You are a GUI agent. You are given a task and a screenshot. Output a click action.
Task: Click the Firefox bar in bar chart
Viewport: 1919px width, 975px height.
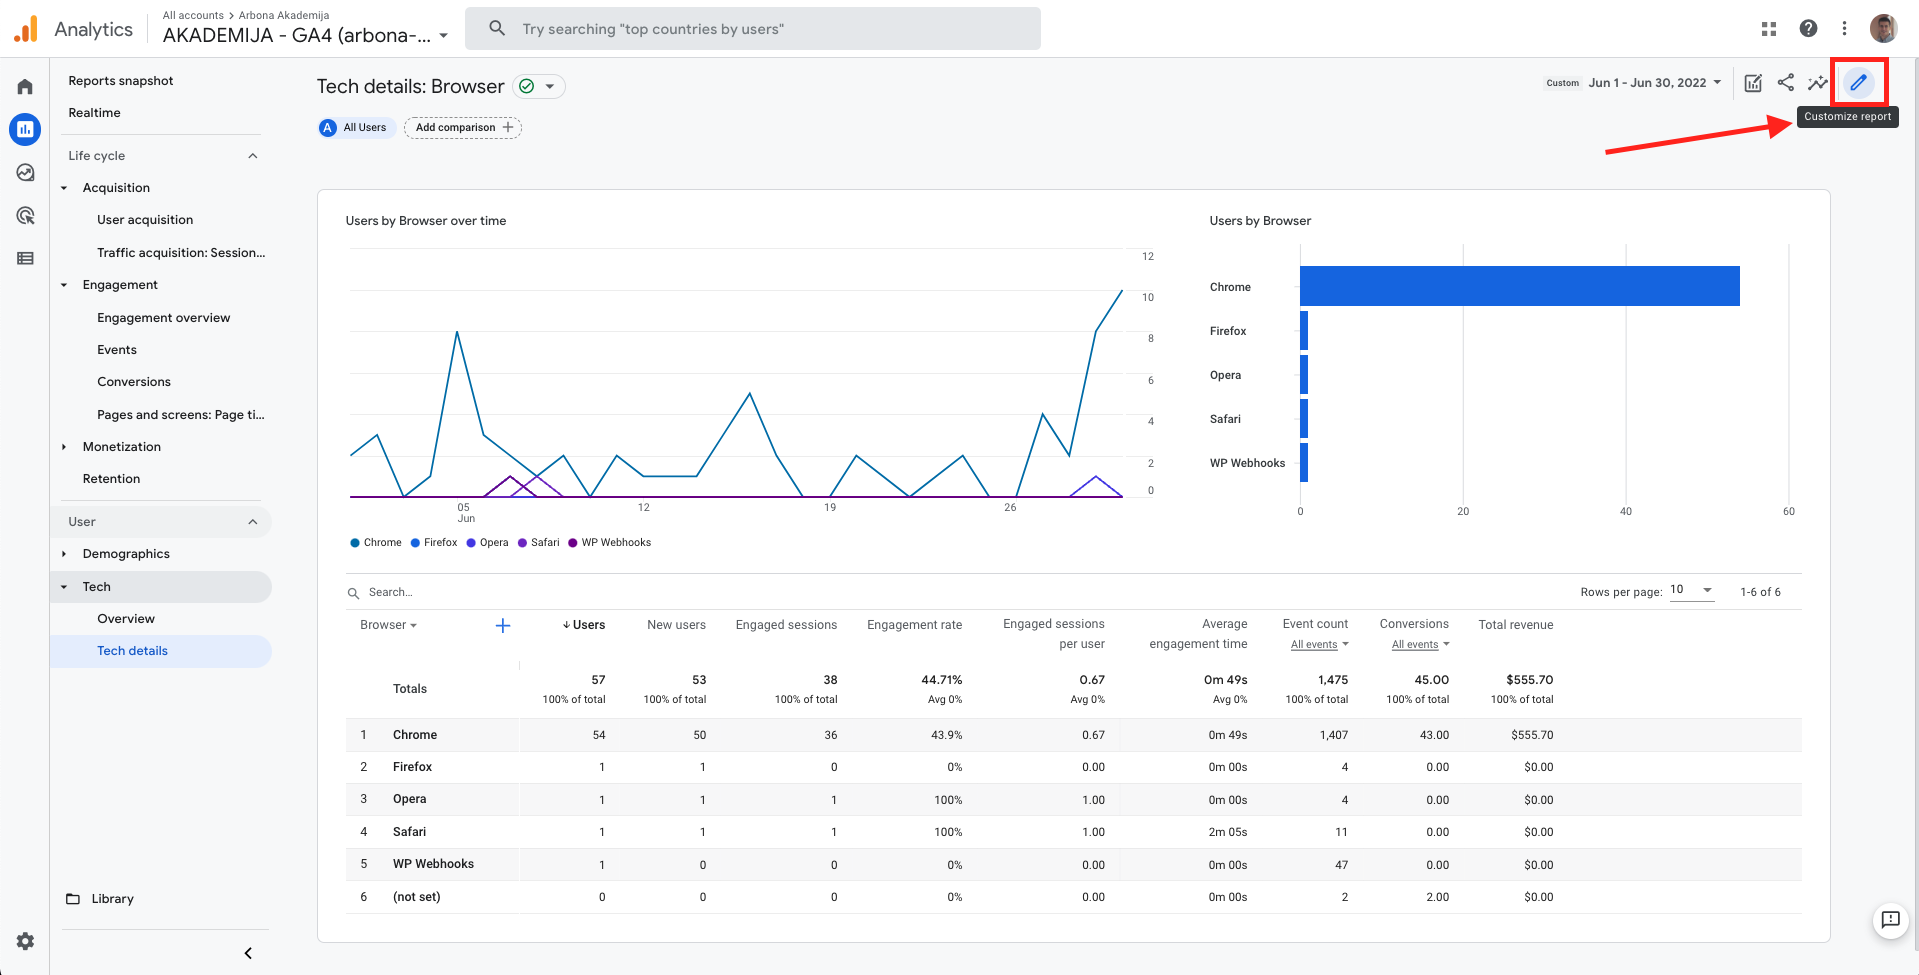point(1304,331)
